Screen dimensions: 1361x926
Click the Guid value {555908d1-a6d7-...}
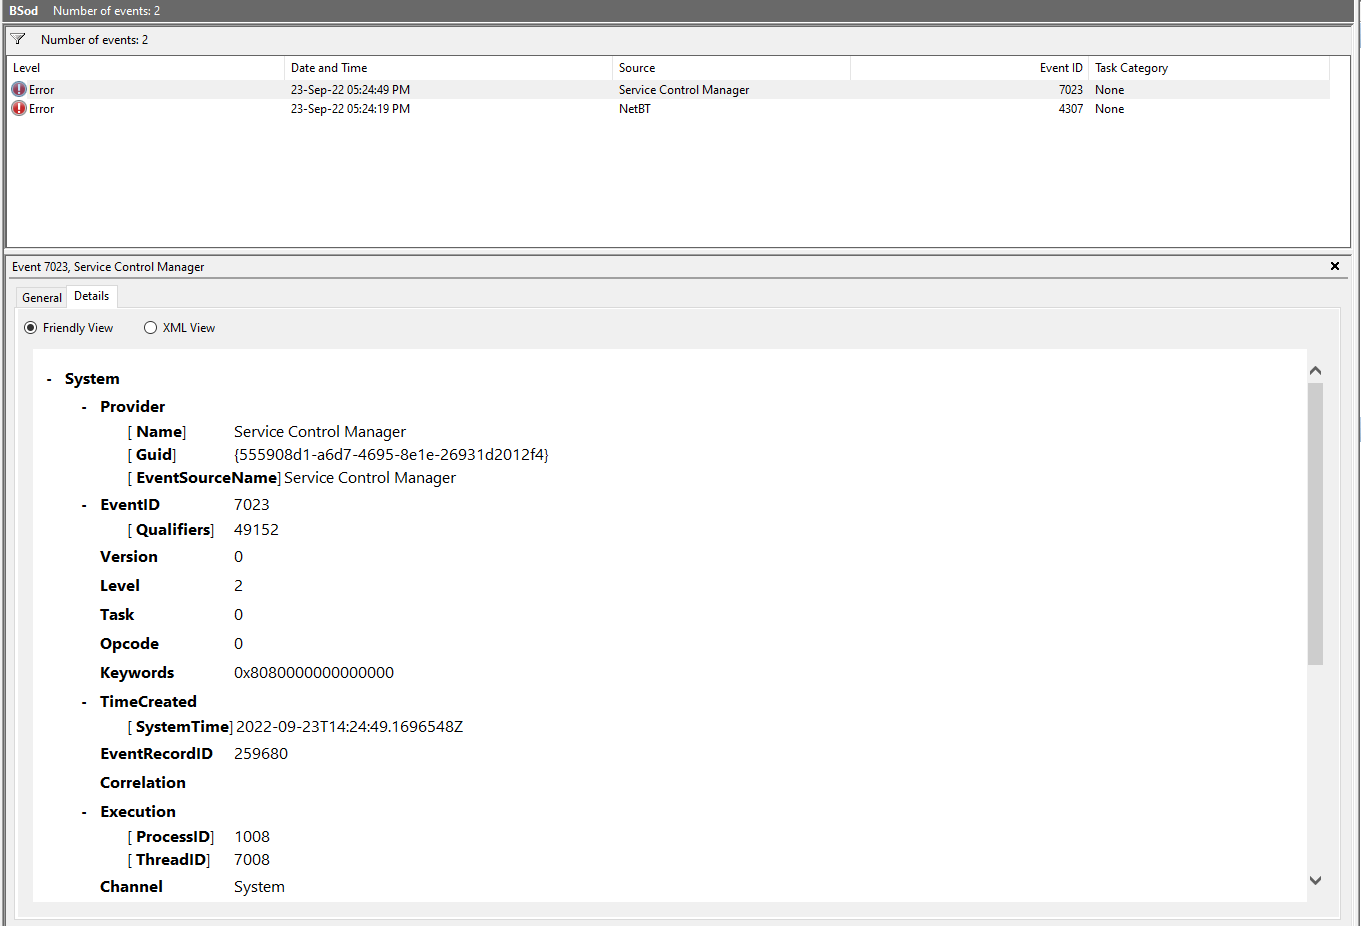391,455
